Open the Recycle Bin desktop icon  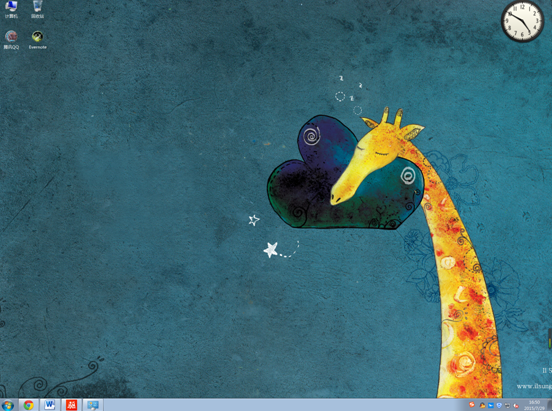[x=37, y=10]
